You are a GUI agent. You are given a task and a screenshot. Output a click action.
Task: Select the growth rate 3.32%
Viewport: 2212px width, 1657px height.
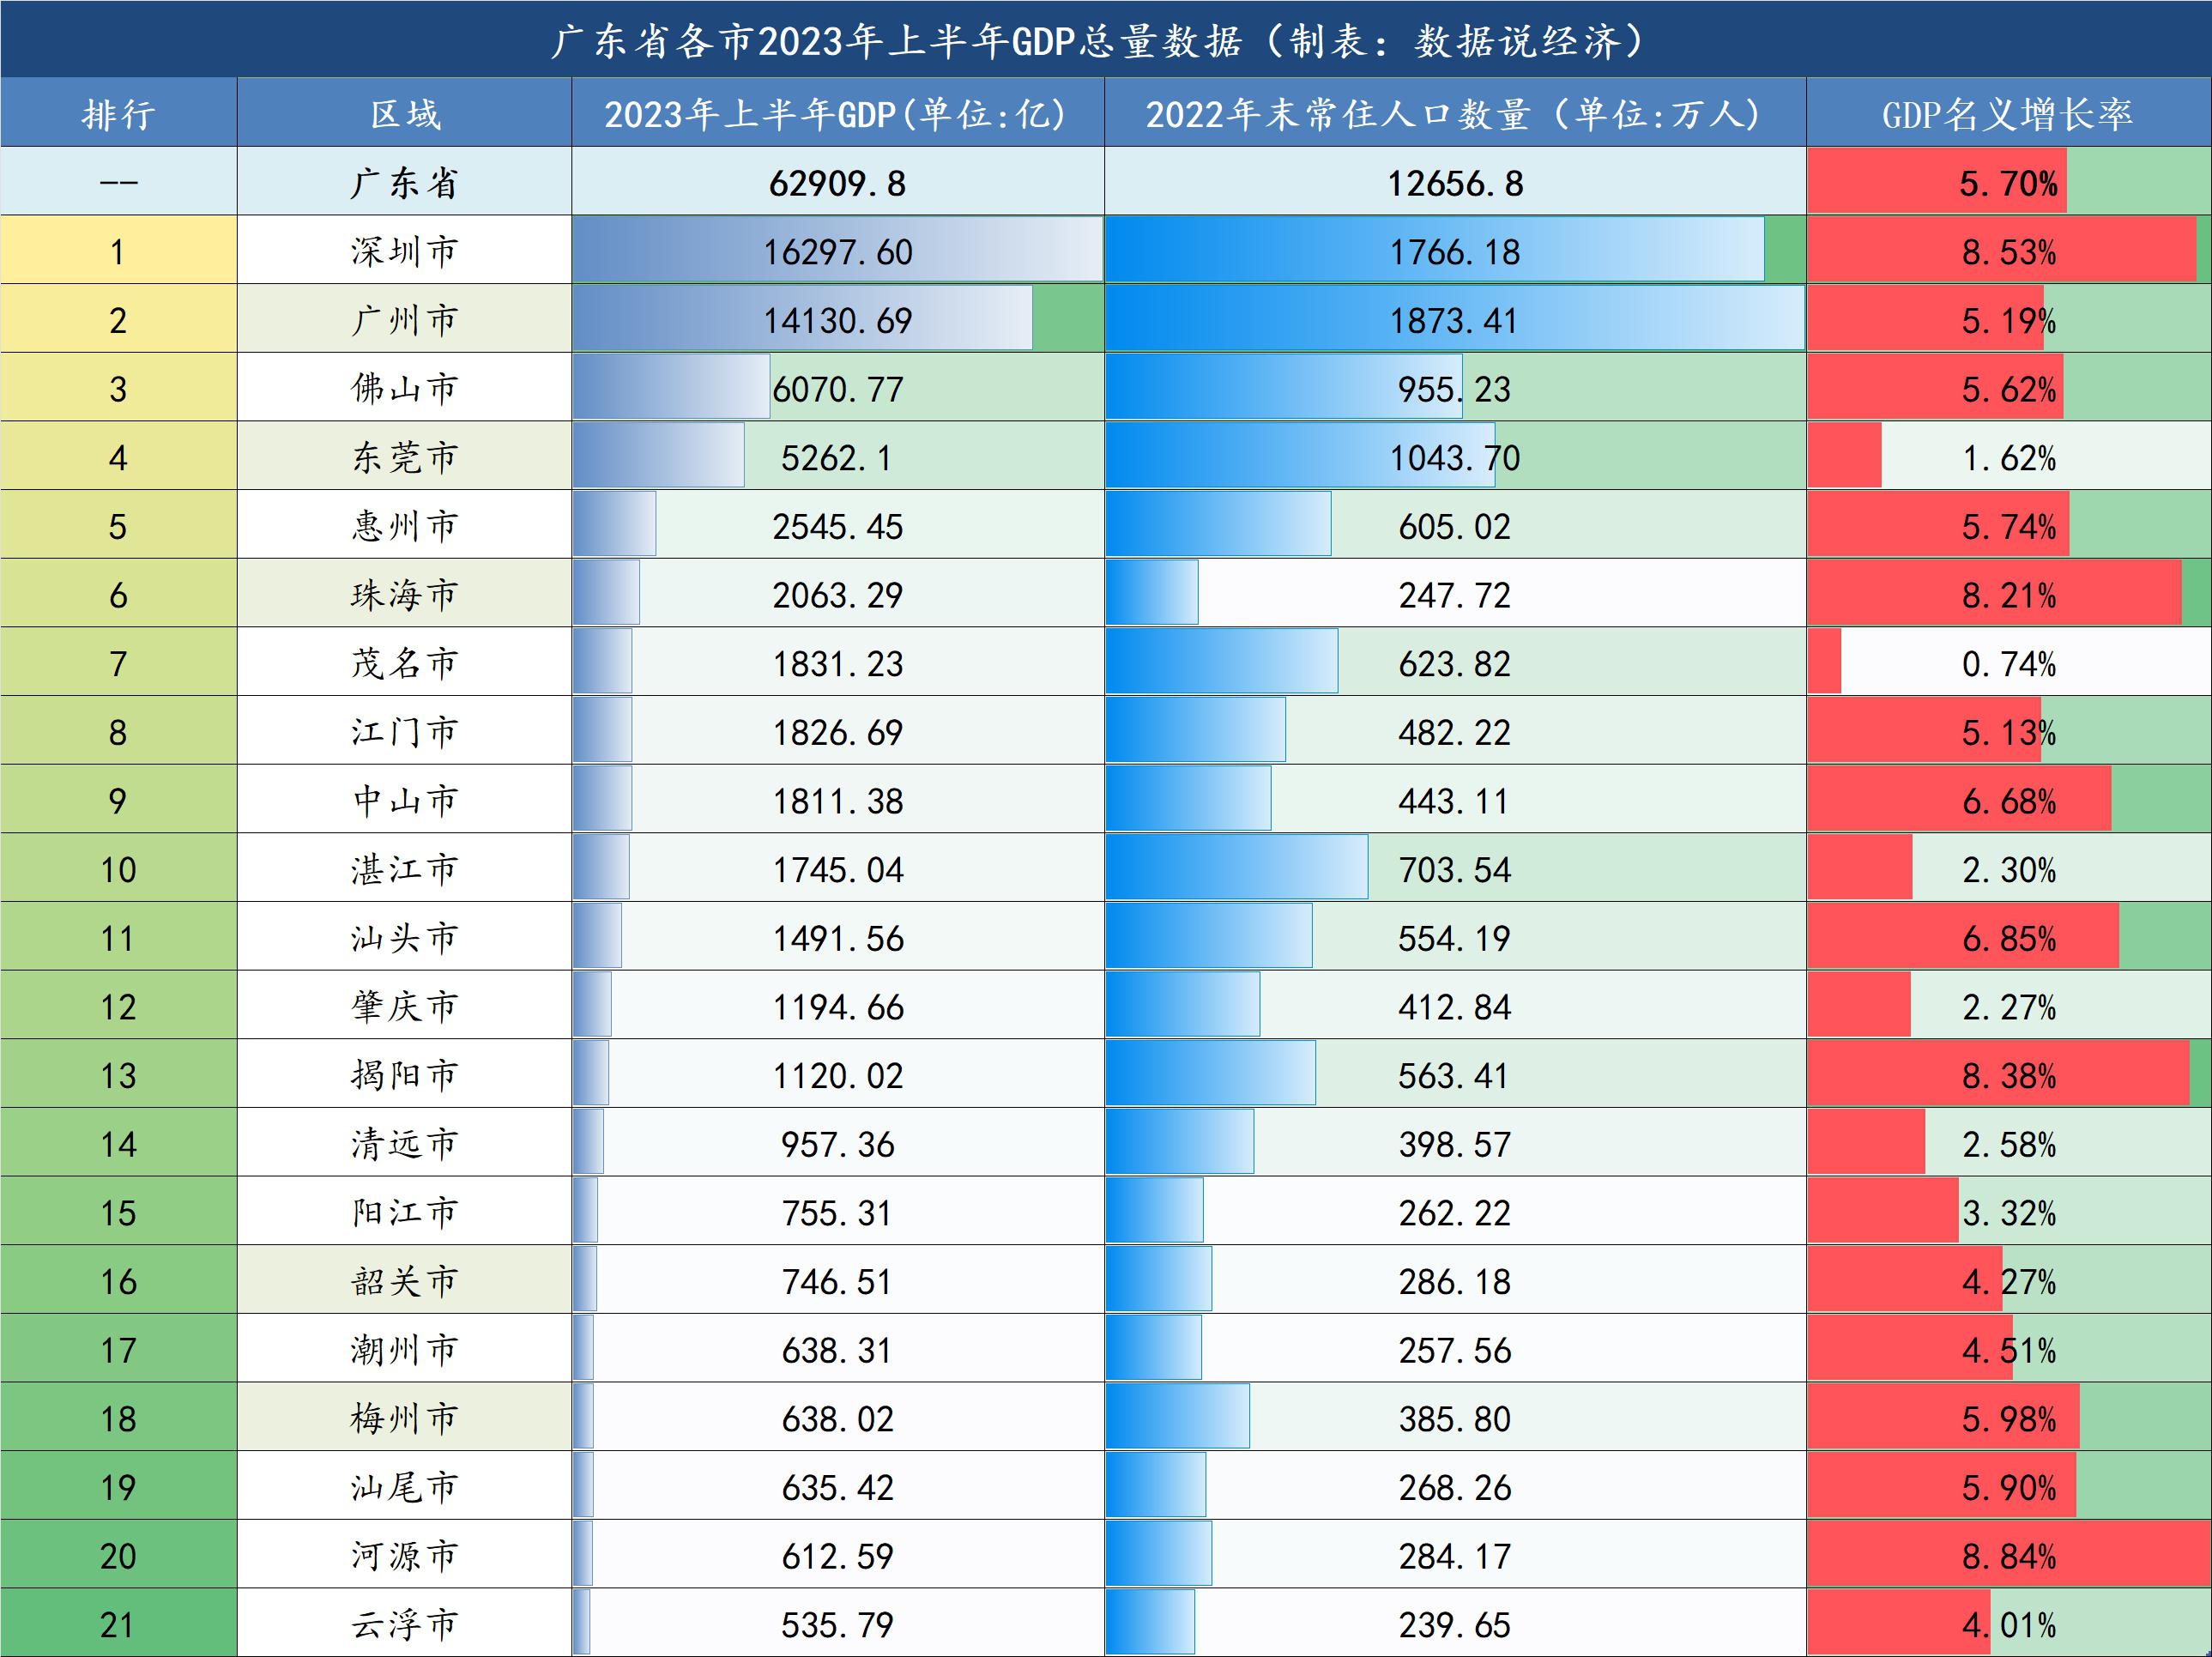(x=2008, y=1213)
